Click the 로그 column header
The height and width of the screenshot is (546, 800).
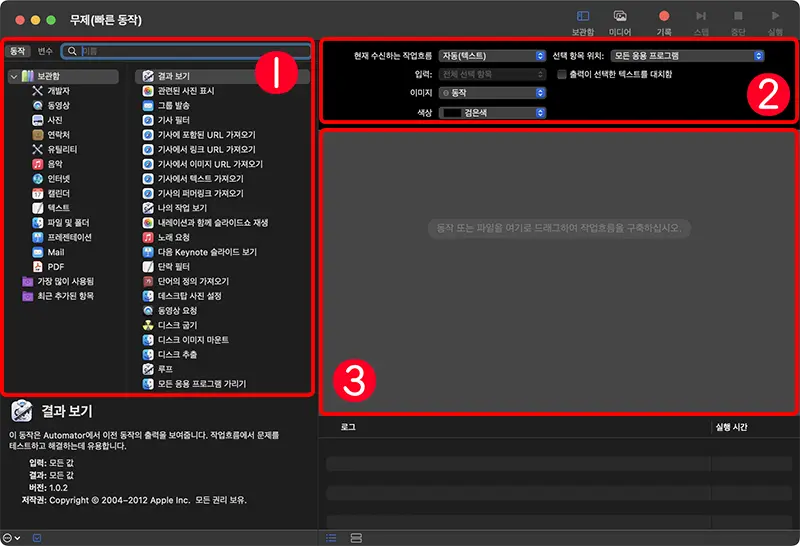point(348,427)
